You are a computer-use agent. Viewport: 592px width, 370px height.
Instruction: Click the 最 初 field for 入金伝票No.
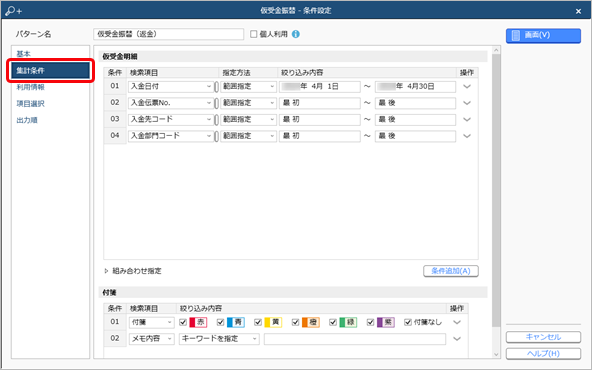click(x=320, y=103)
